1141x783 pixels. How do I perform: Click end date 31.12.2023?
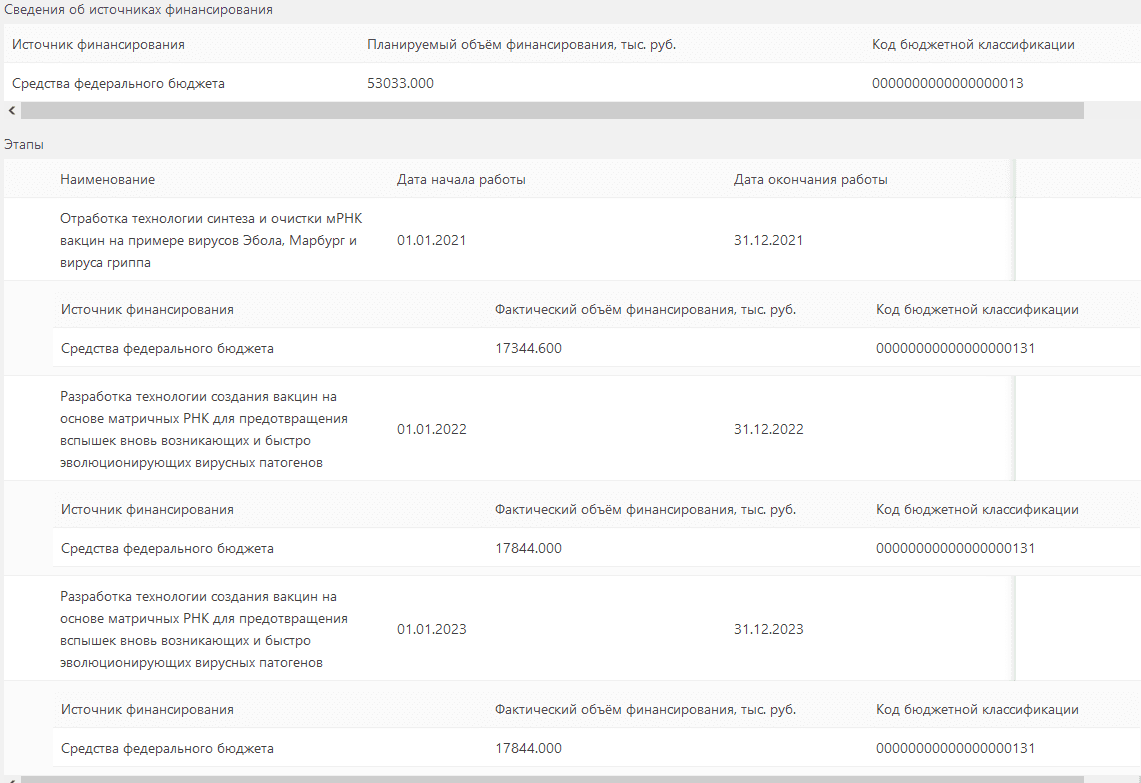point(768,629)
